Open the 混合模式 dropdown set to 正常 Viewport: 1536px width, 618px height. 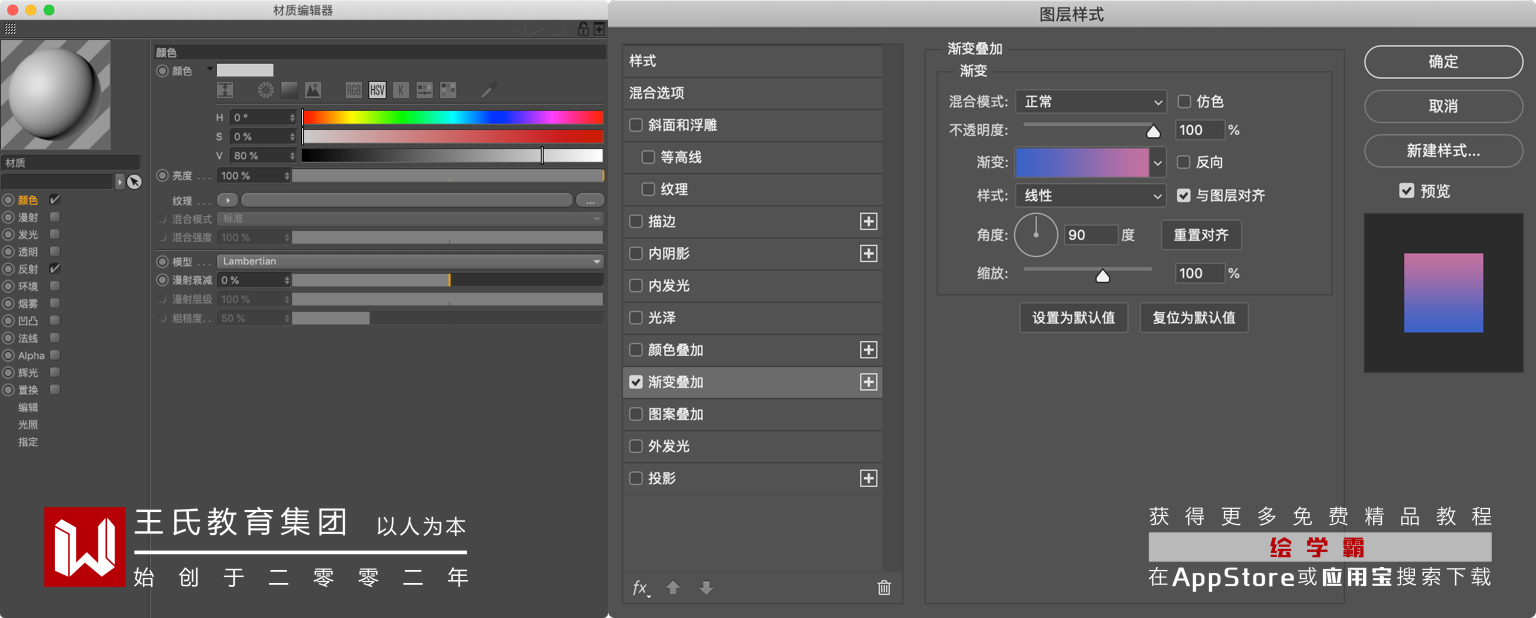(x=1091, y=102)
